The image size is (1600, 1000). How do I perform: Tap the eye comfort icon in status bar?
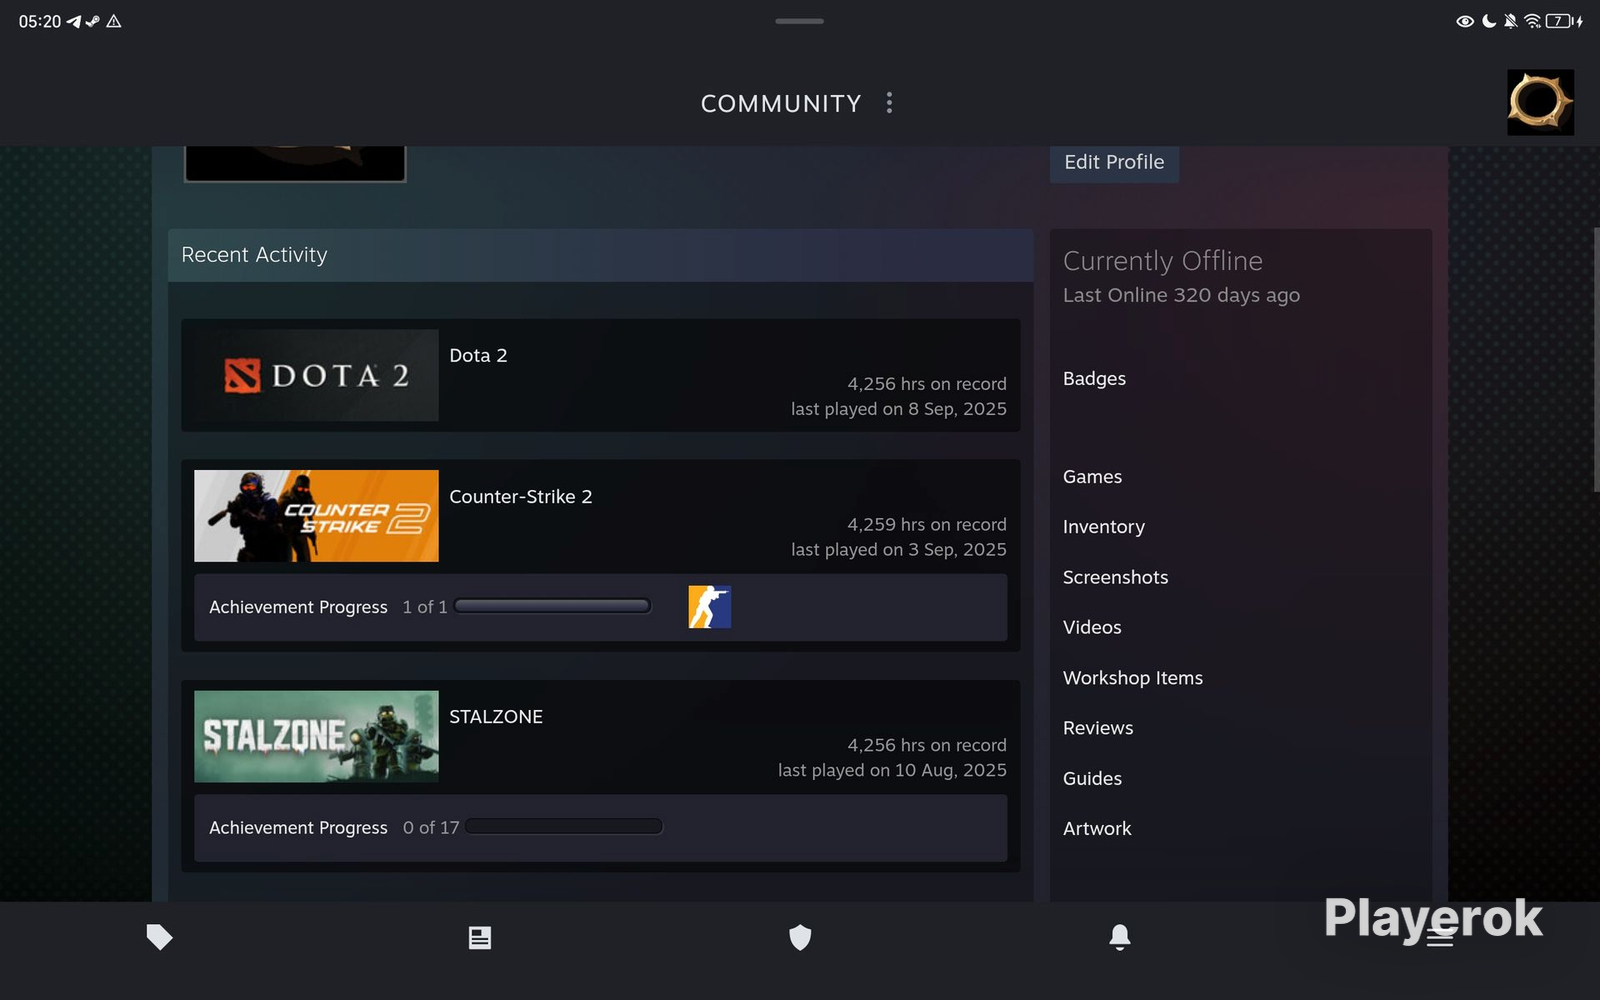coord(1465,21)
